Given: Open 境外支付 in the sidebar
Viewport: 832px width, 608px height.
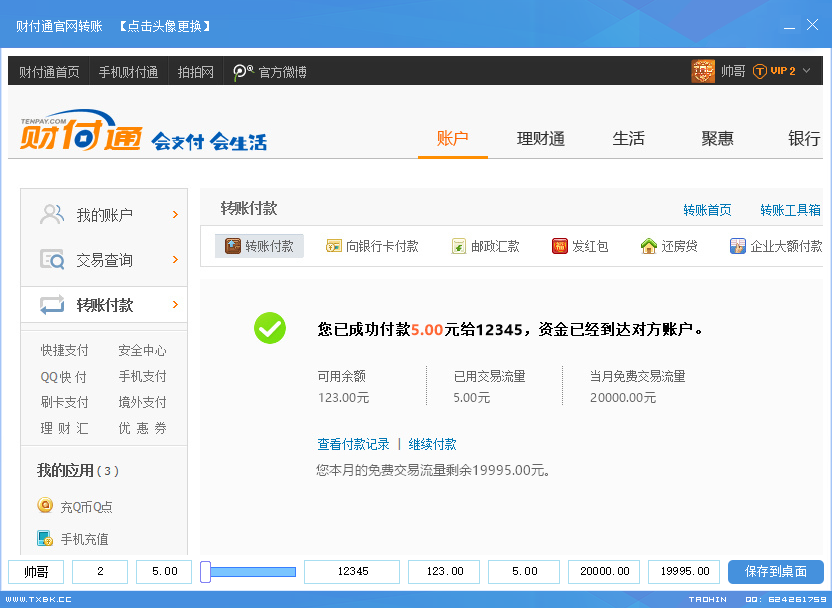Looking at the screenshot, I should click(x=142, y=402).
